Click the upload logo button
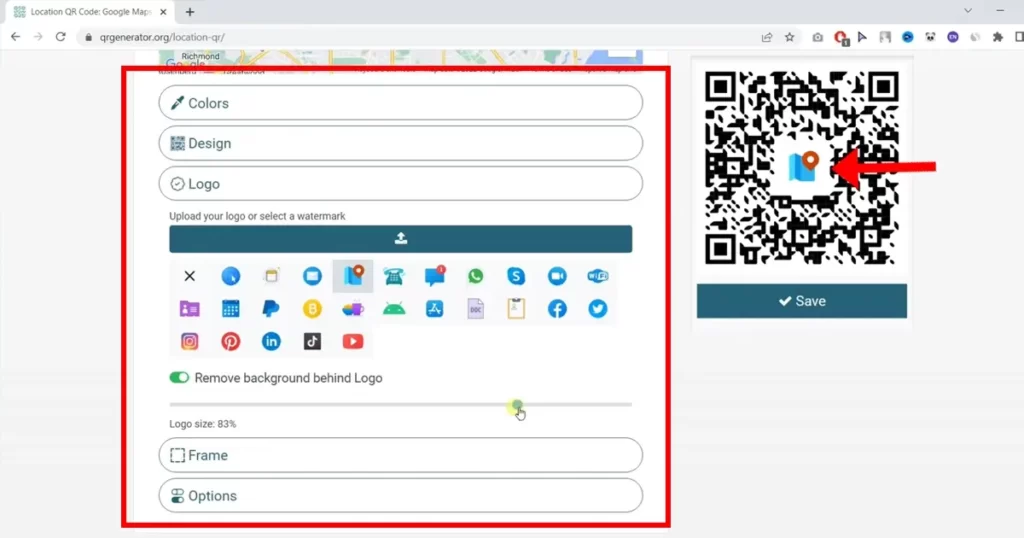Image resolution: width=1024 pixels, height=538 pixels. pos(400,239)
